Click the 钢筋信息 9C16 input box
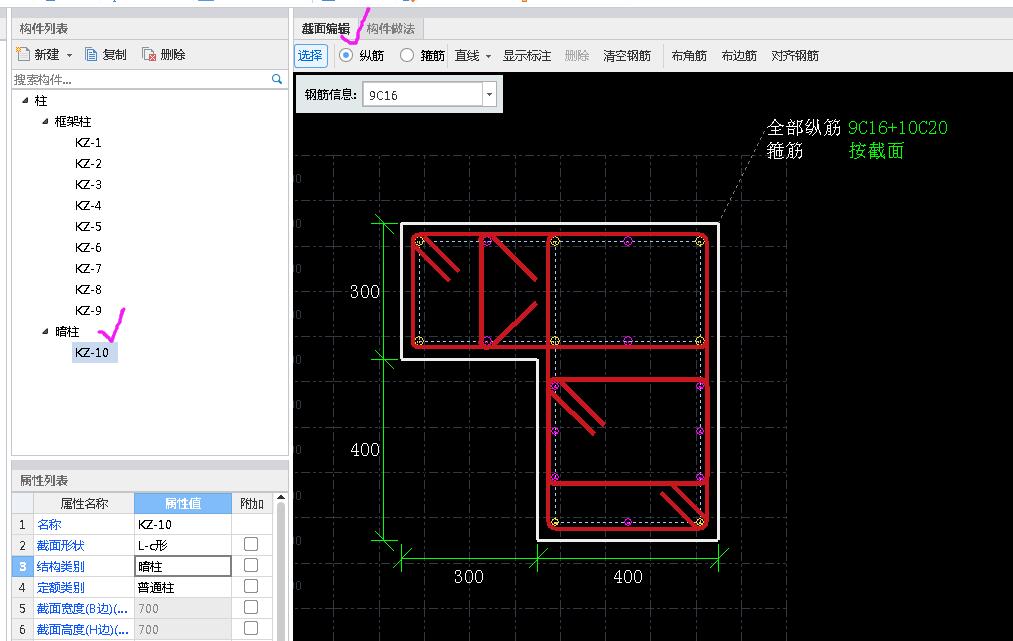 (423, 94)
